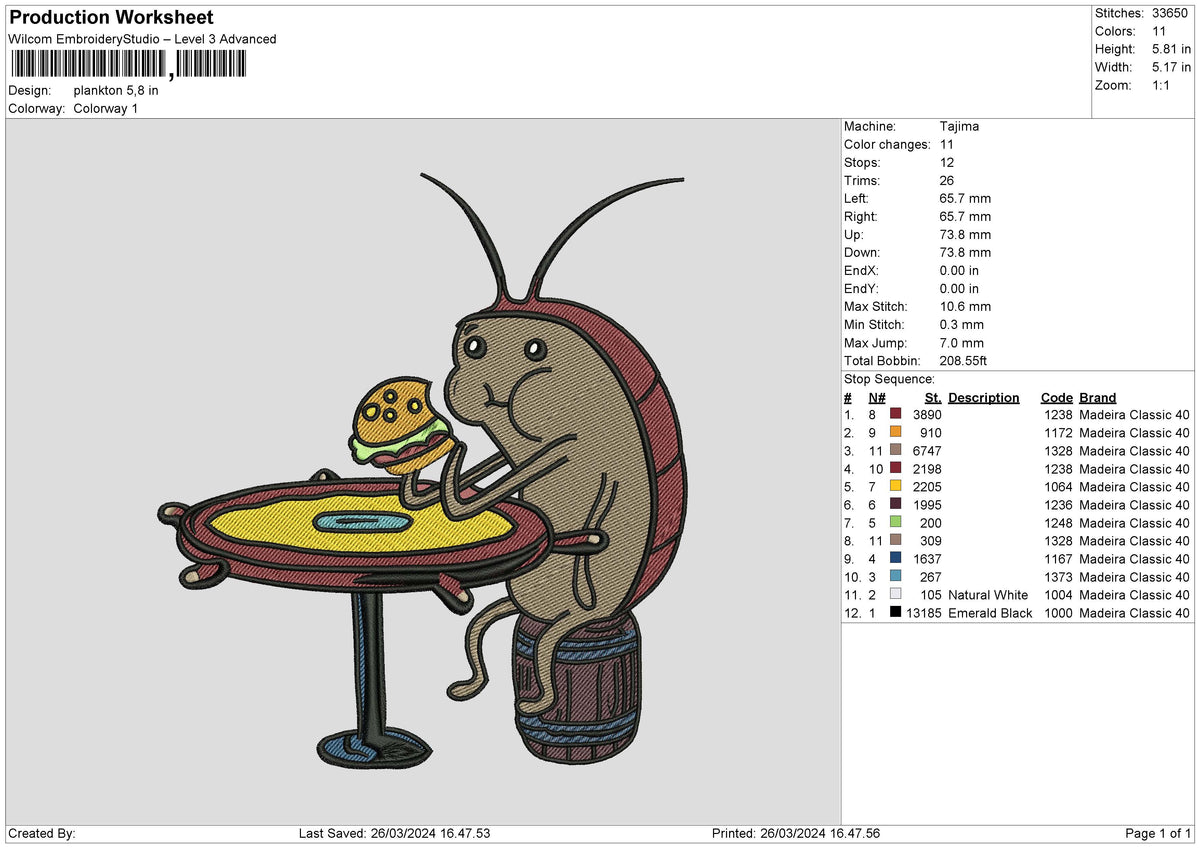
Task: Click the EndX value 0.00 in
Action: 959,270
